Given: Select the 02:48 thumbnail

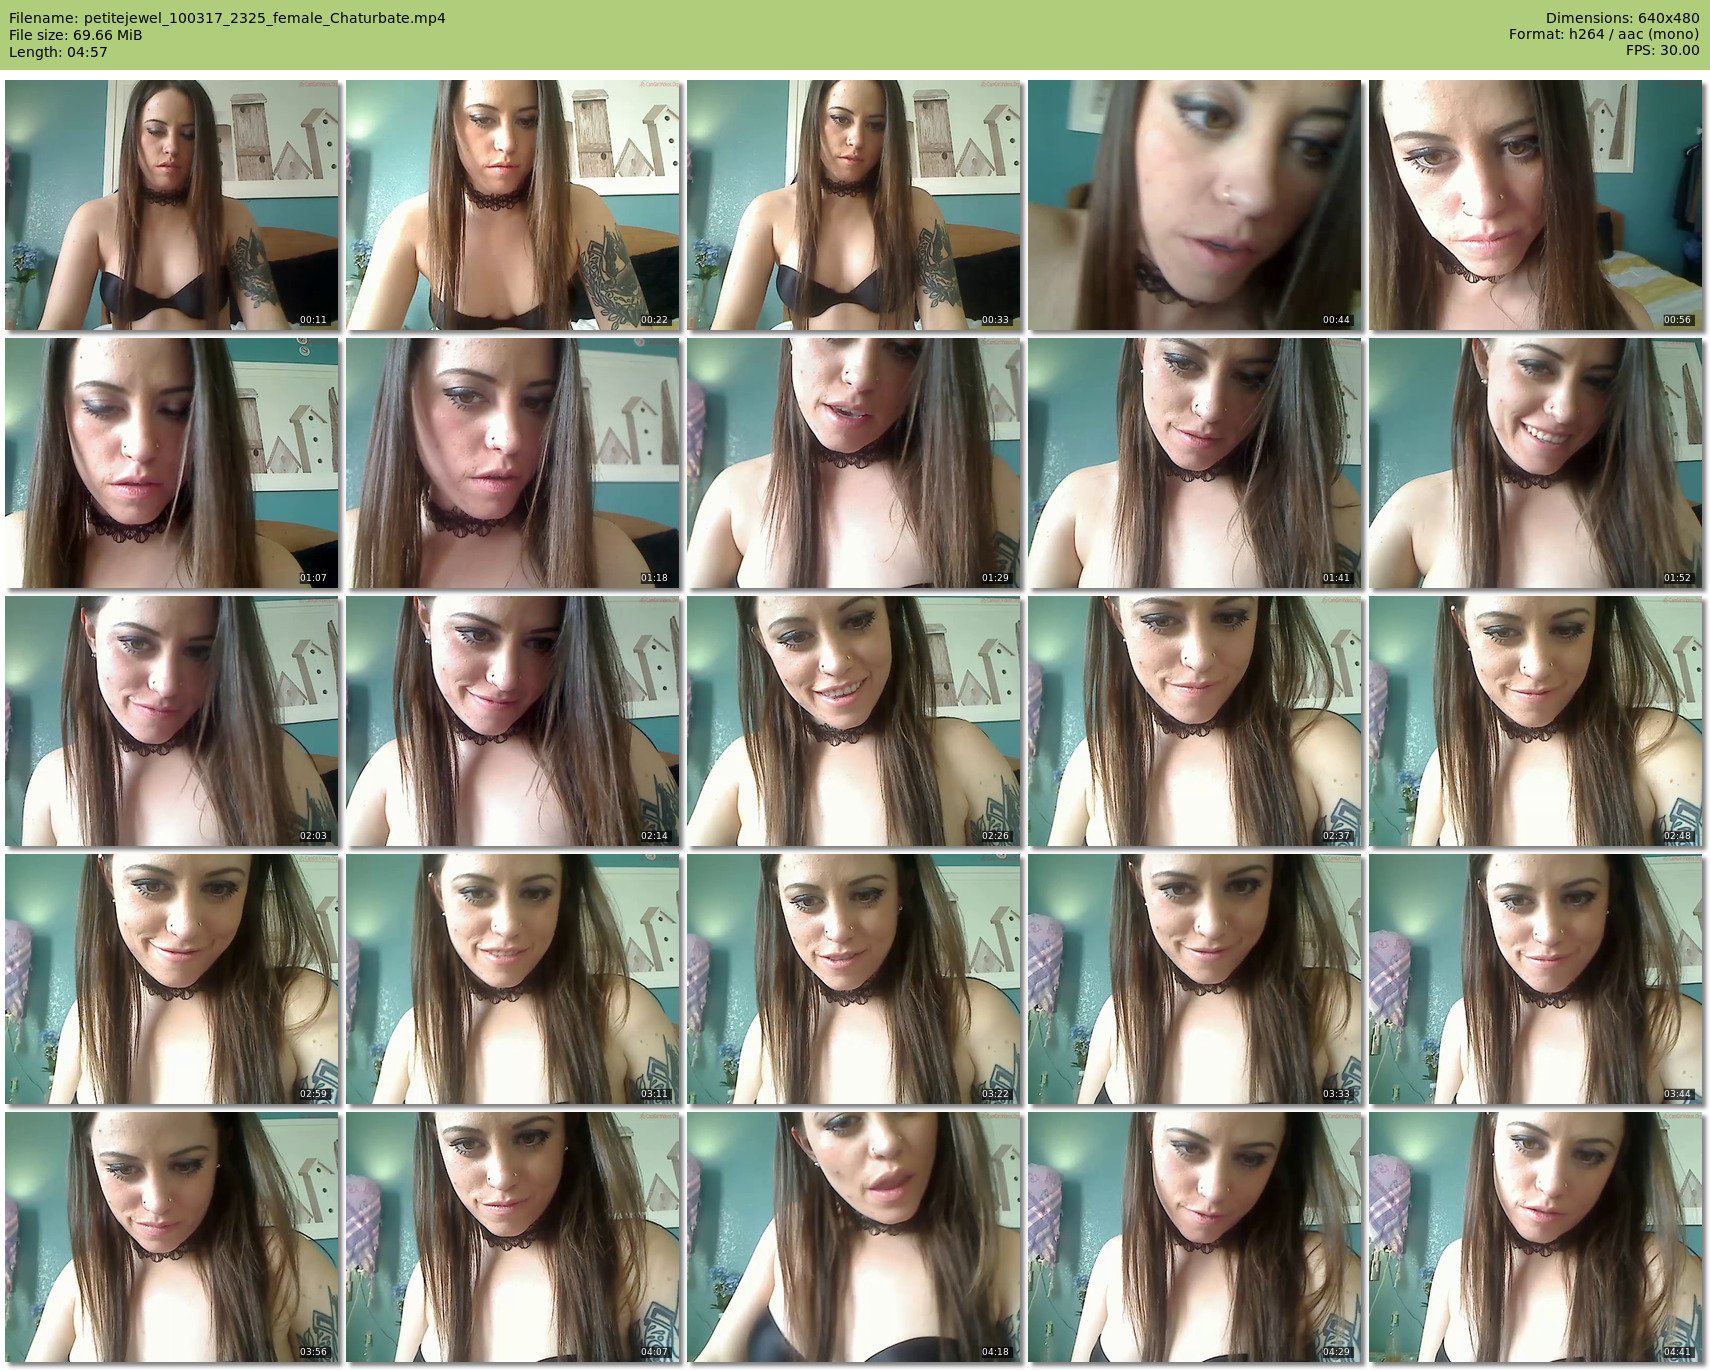Looking at the screenshot, I should click(x=1536, y=721).
